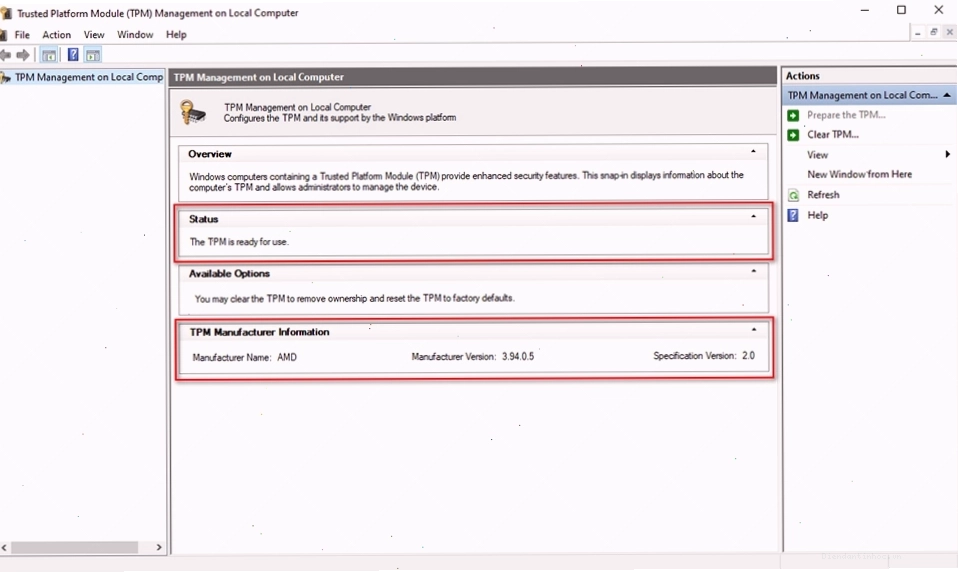
Task: Open the Action menu
Action: [56, 35]
